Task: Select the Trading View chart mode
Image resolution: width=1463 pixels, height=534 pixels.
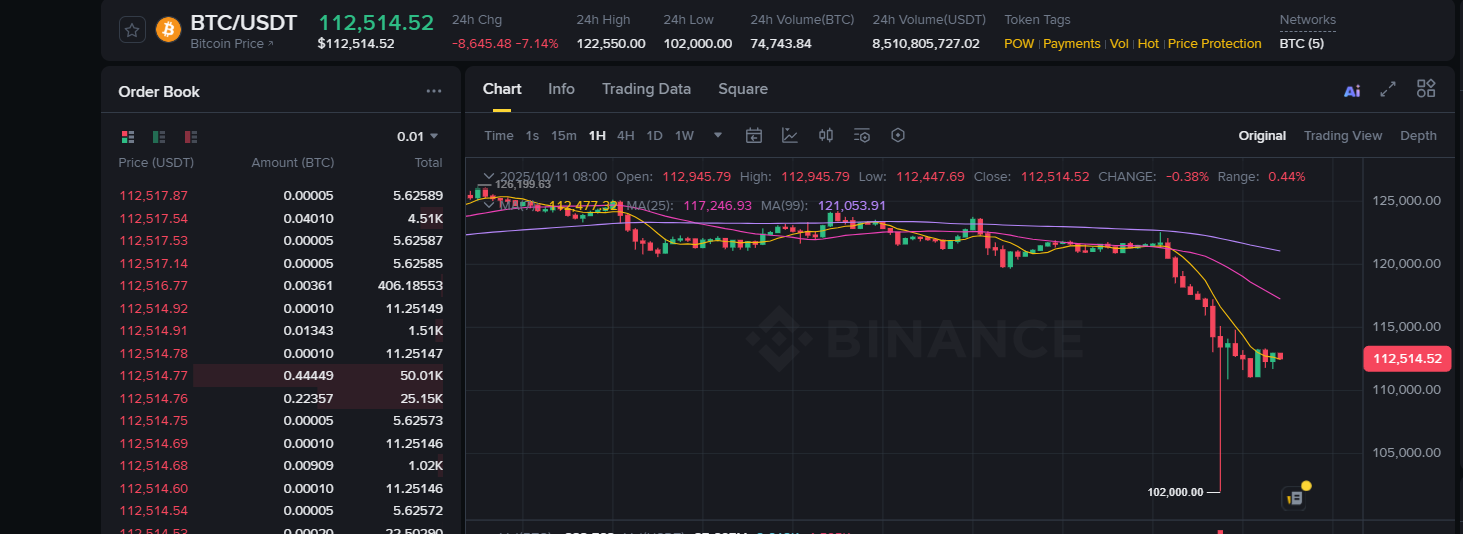Action: tap(1342, 136)
